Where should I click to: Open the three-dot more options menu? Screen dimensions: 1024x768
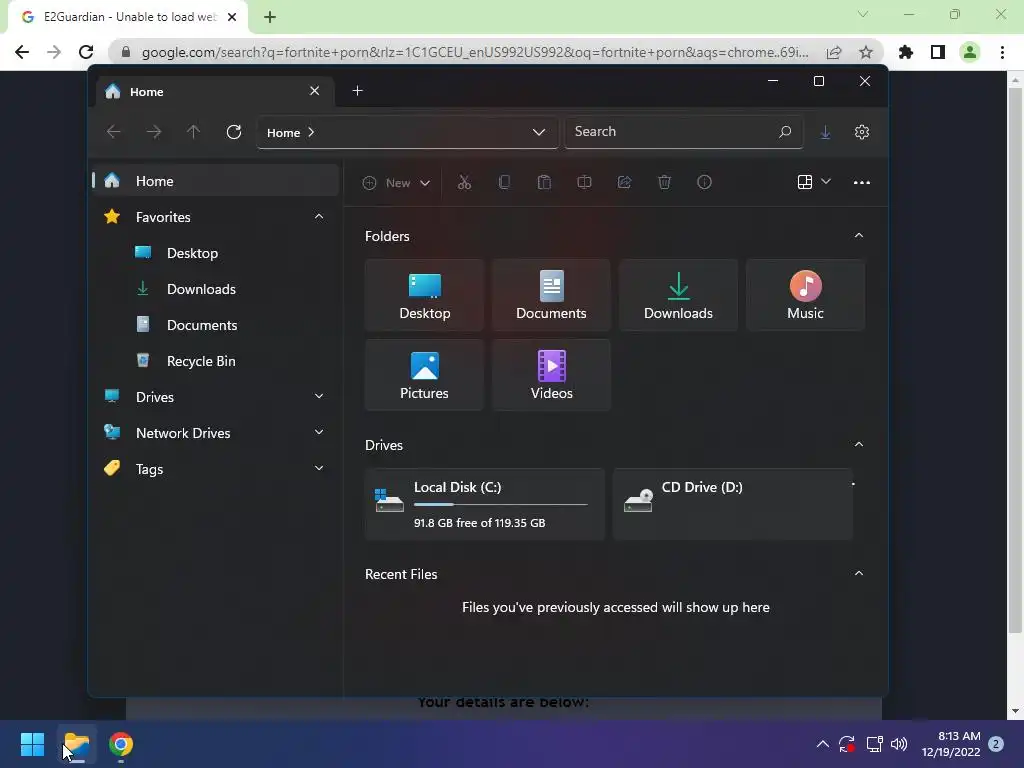click(862, 182)
